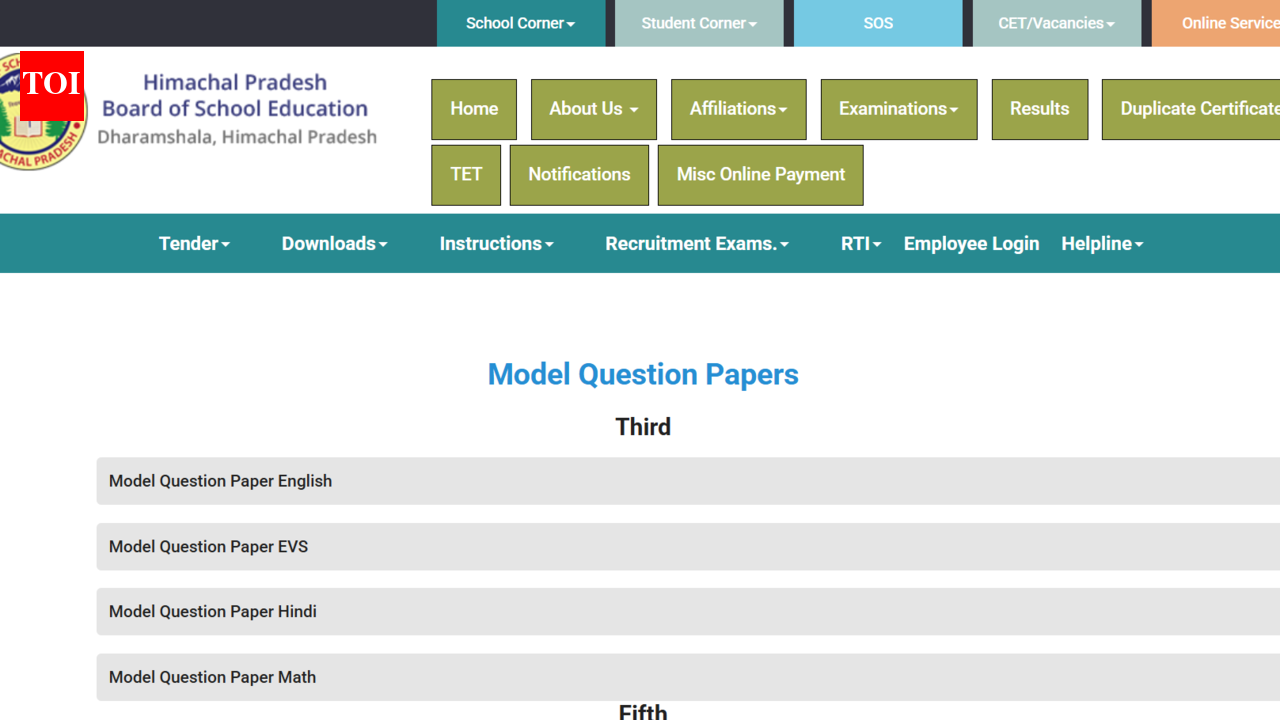The height and width of the screenshot is (720, 1280).
Task: Open Model Question Paper Math
Action: pos(688,677)
